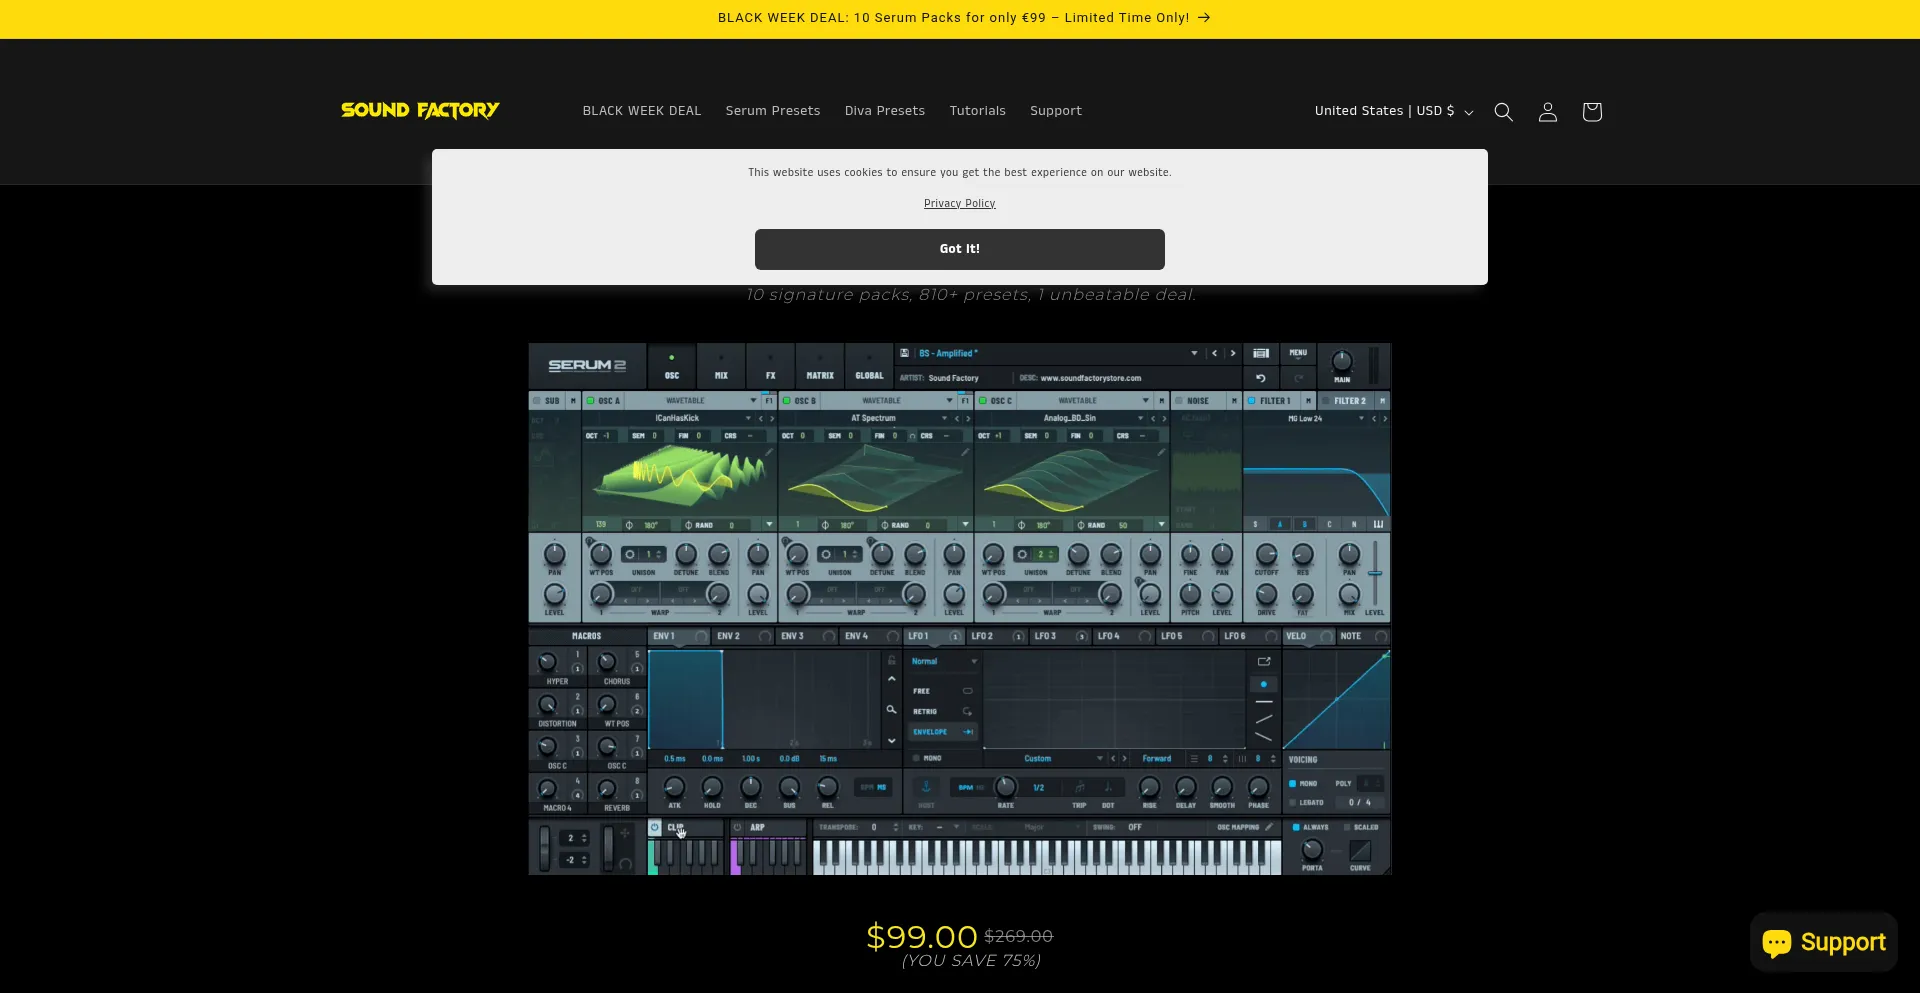The width and height of the screenshot is (1920, 993).
Task: Open the Serum Presets menu item
Action: [x=772, y=111]
